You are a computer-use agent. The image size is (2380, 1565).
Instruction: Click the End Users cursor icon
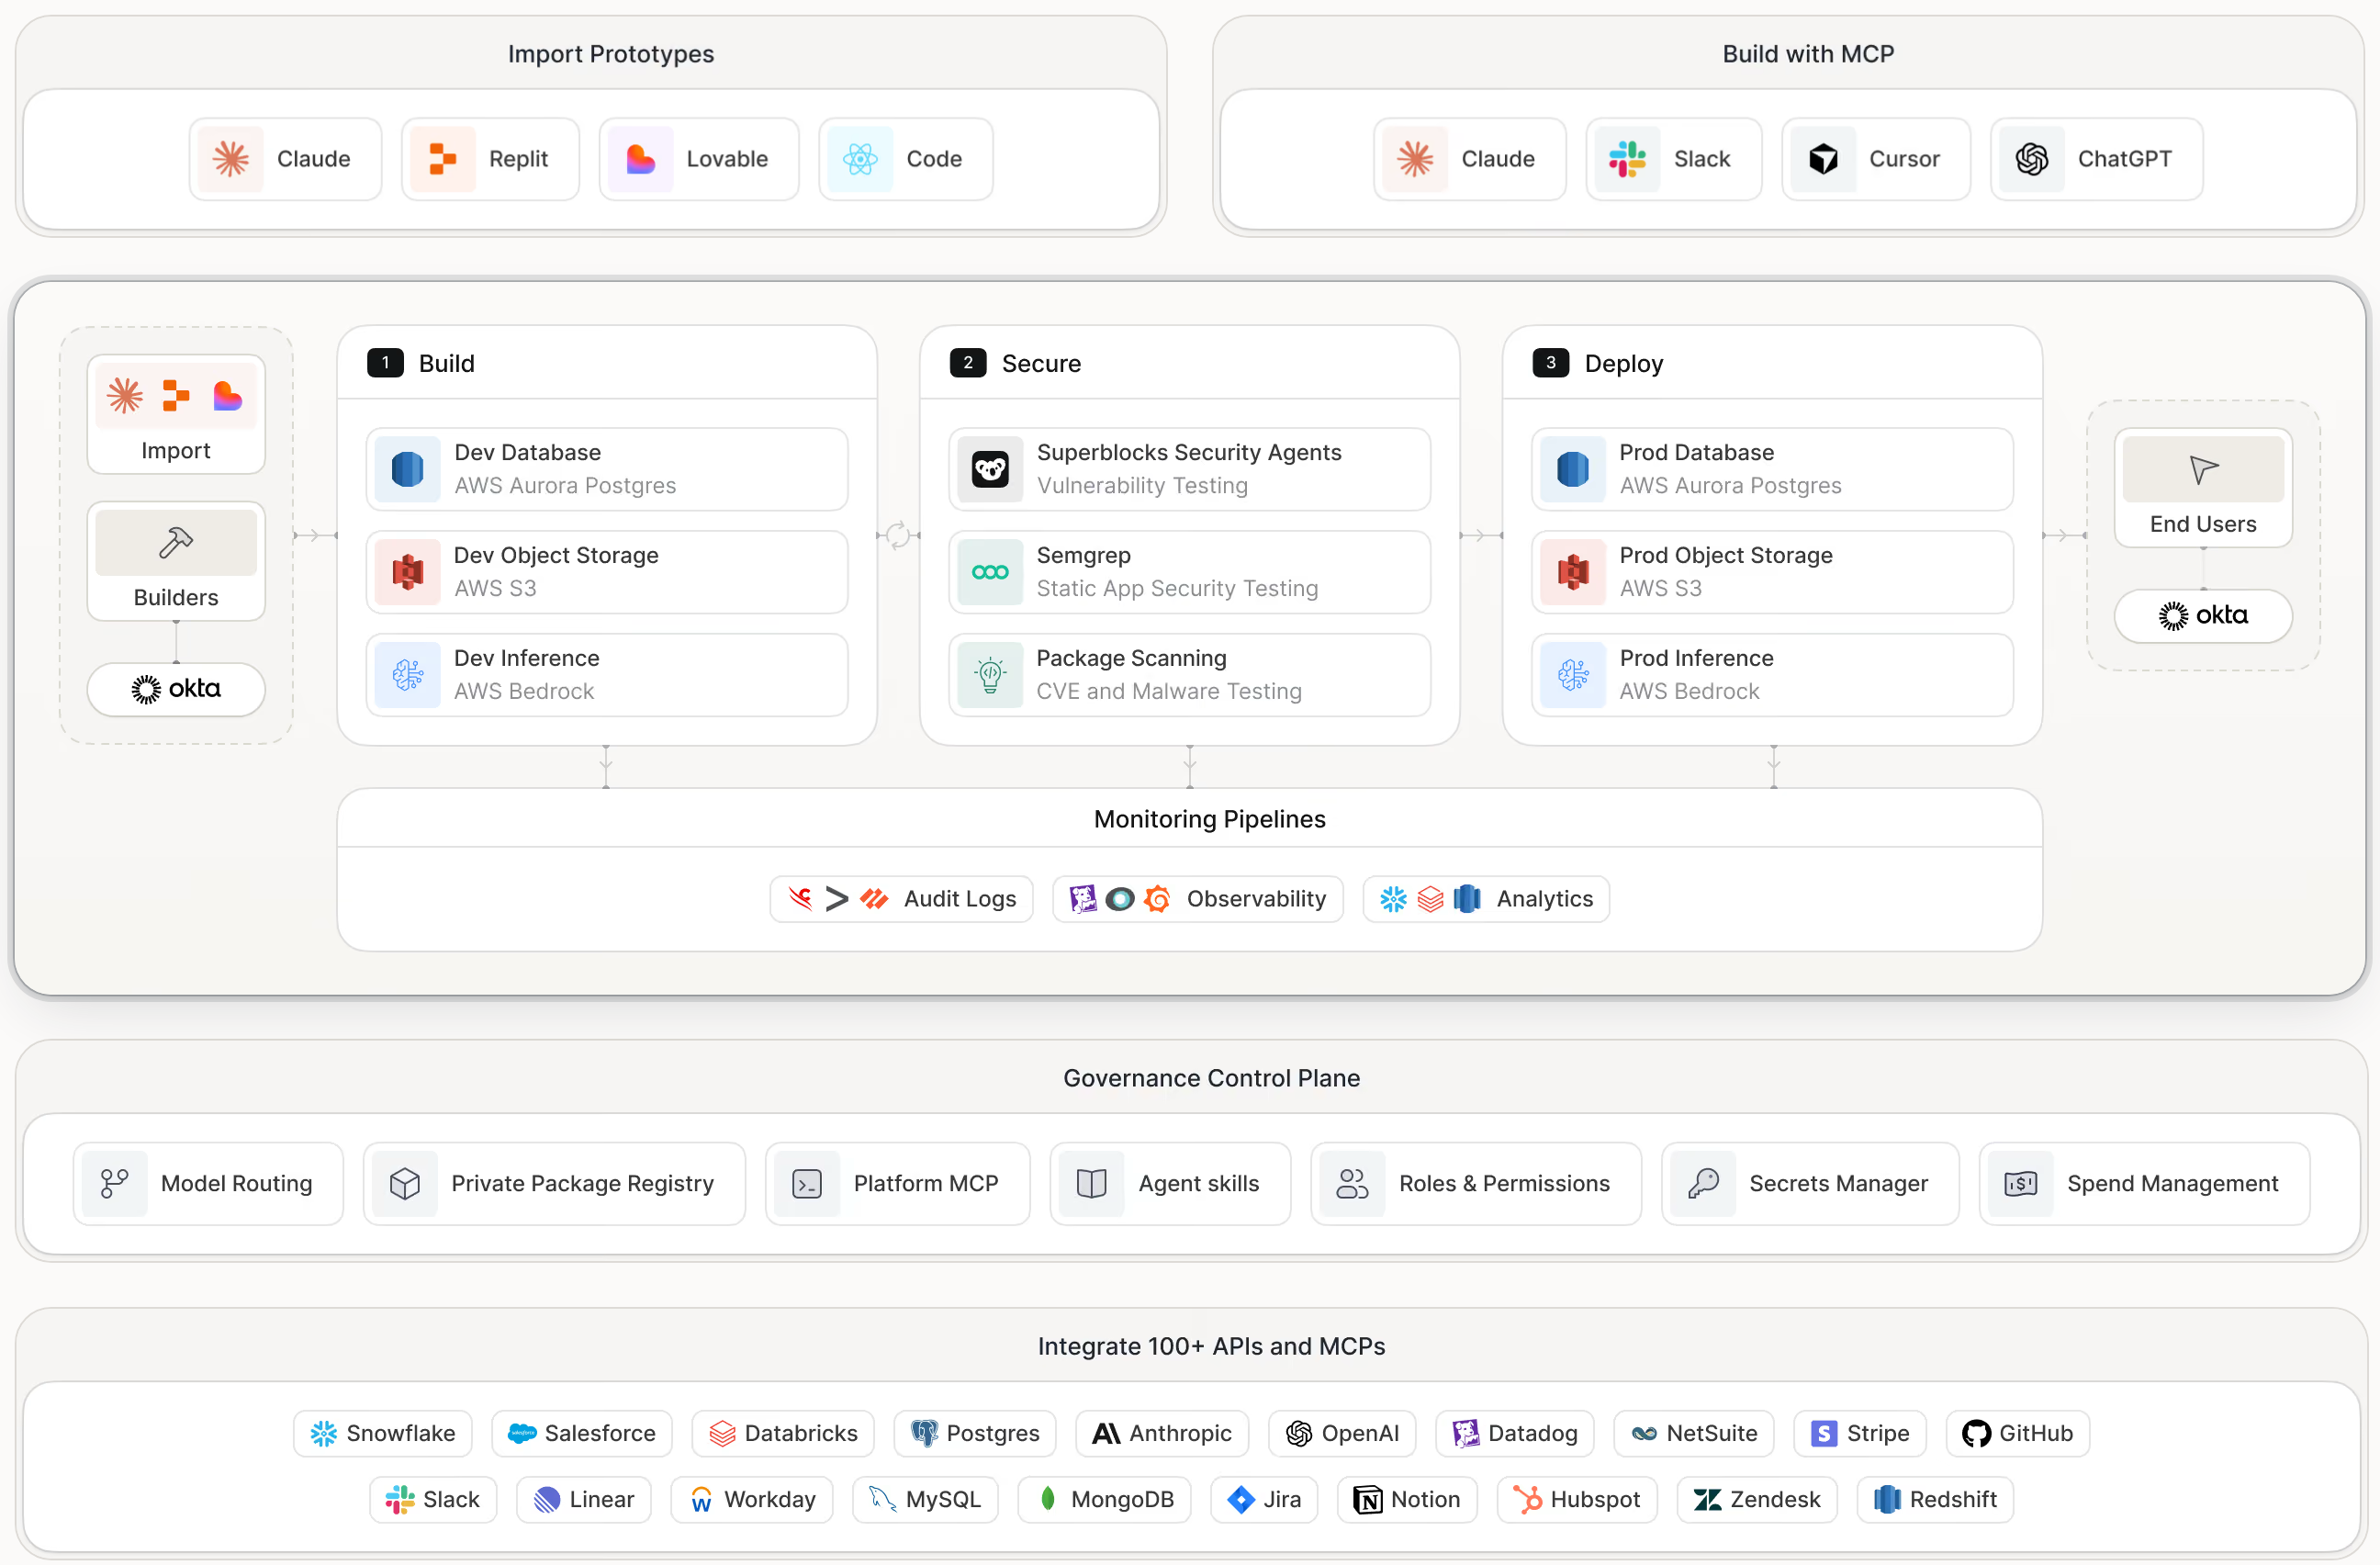(x=2203, y=469)
